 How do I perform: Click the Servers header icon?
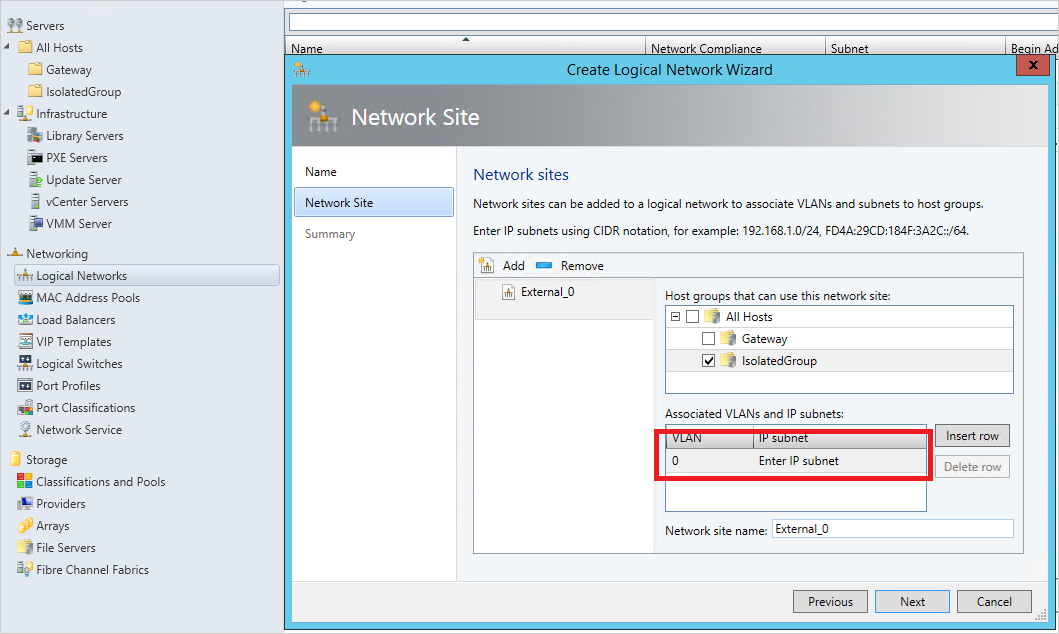click(x=15, y=25)
